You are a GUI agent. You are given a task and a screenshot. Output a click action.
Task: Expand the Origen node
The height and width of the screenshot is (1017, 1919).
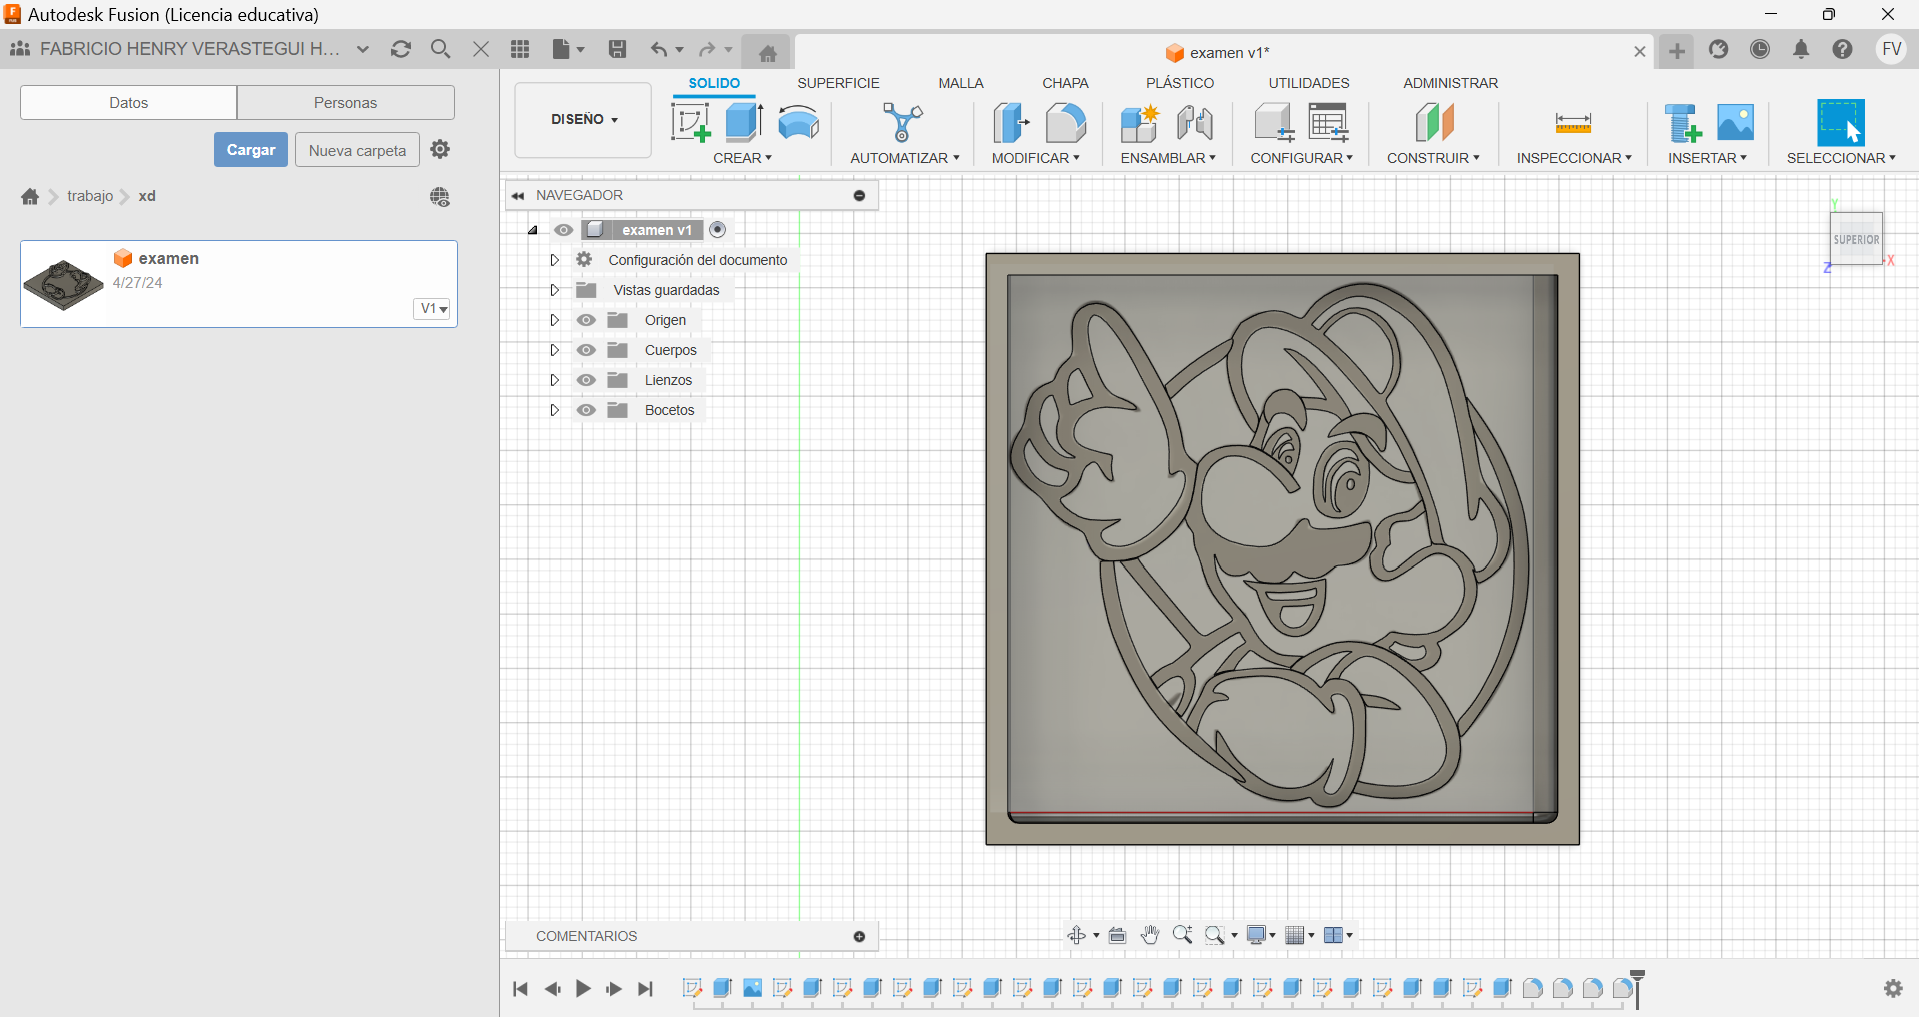554,320
